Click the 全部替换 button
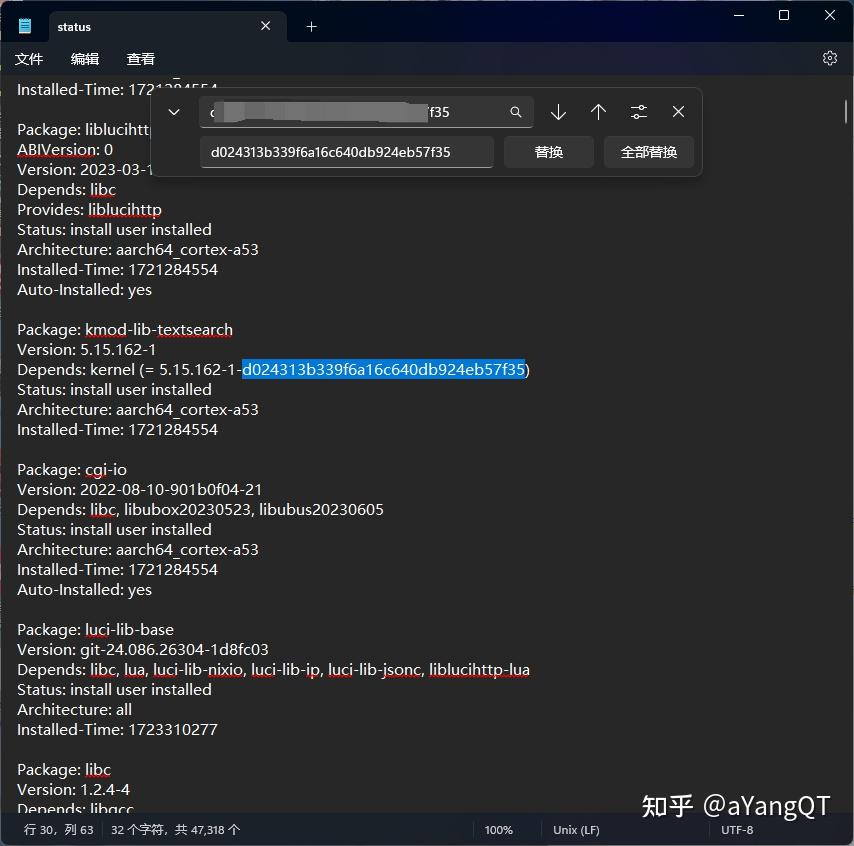Screen dimensions: 854x846 [x=648, y=151]
